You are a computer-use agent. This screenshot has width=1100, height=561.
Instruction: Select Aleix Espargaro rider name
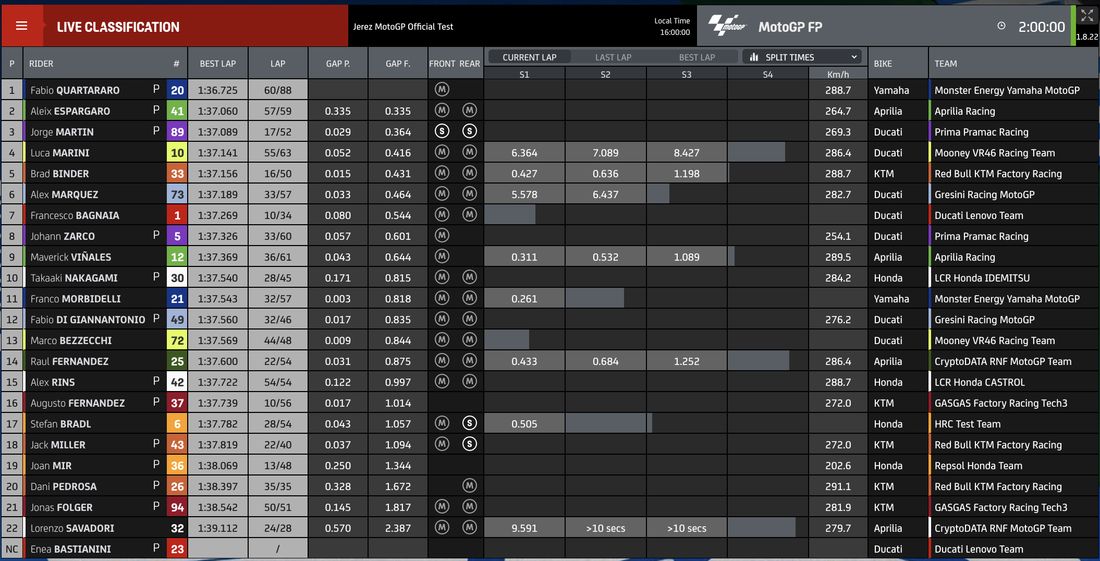pyautogui.click(x=70, y=111)
